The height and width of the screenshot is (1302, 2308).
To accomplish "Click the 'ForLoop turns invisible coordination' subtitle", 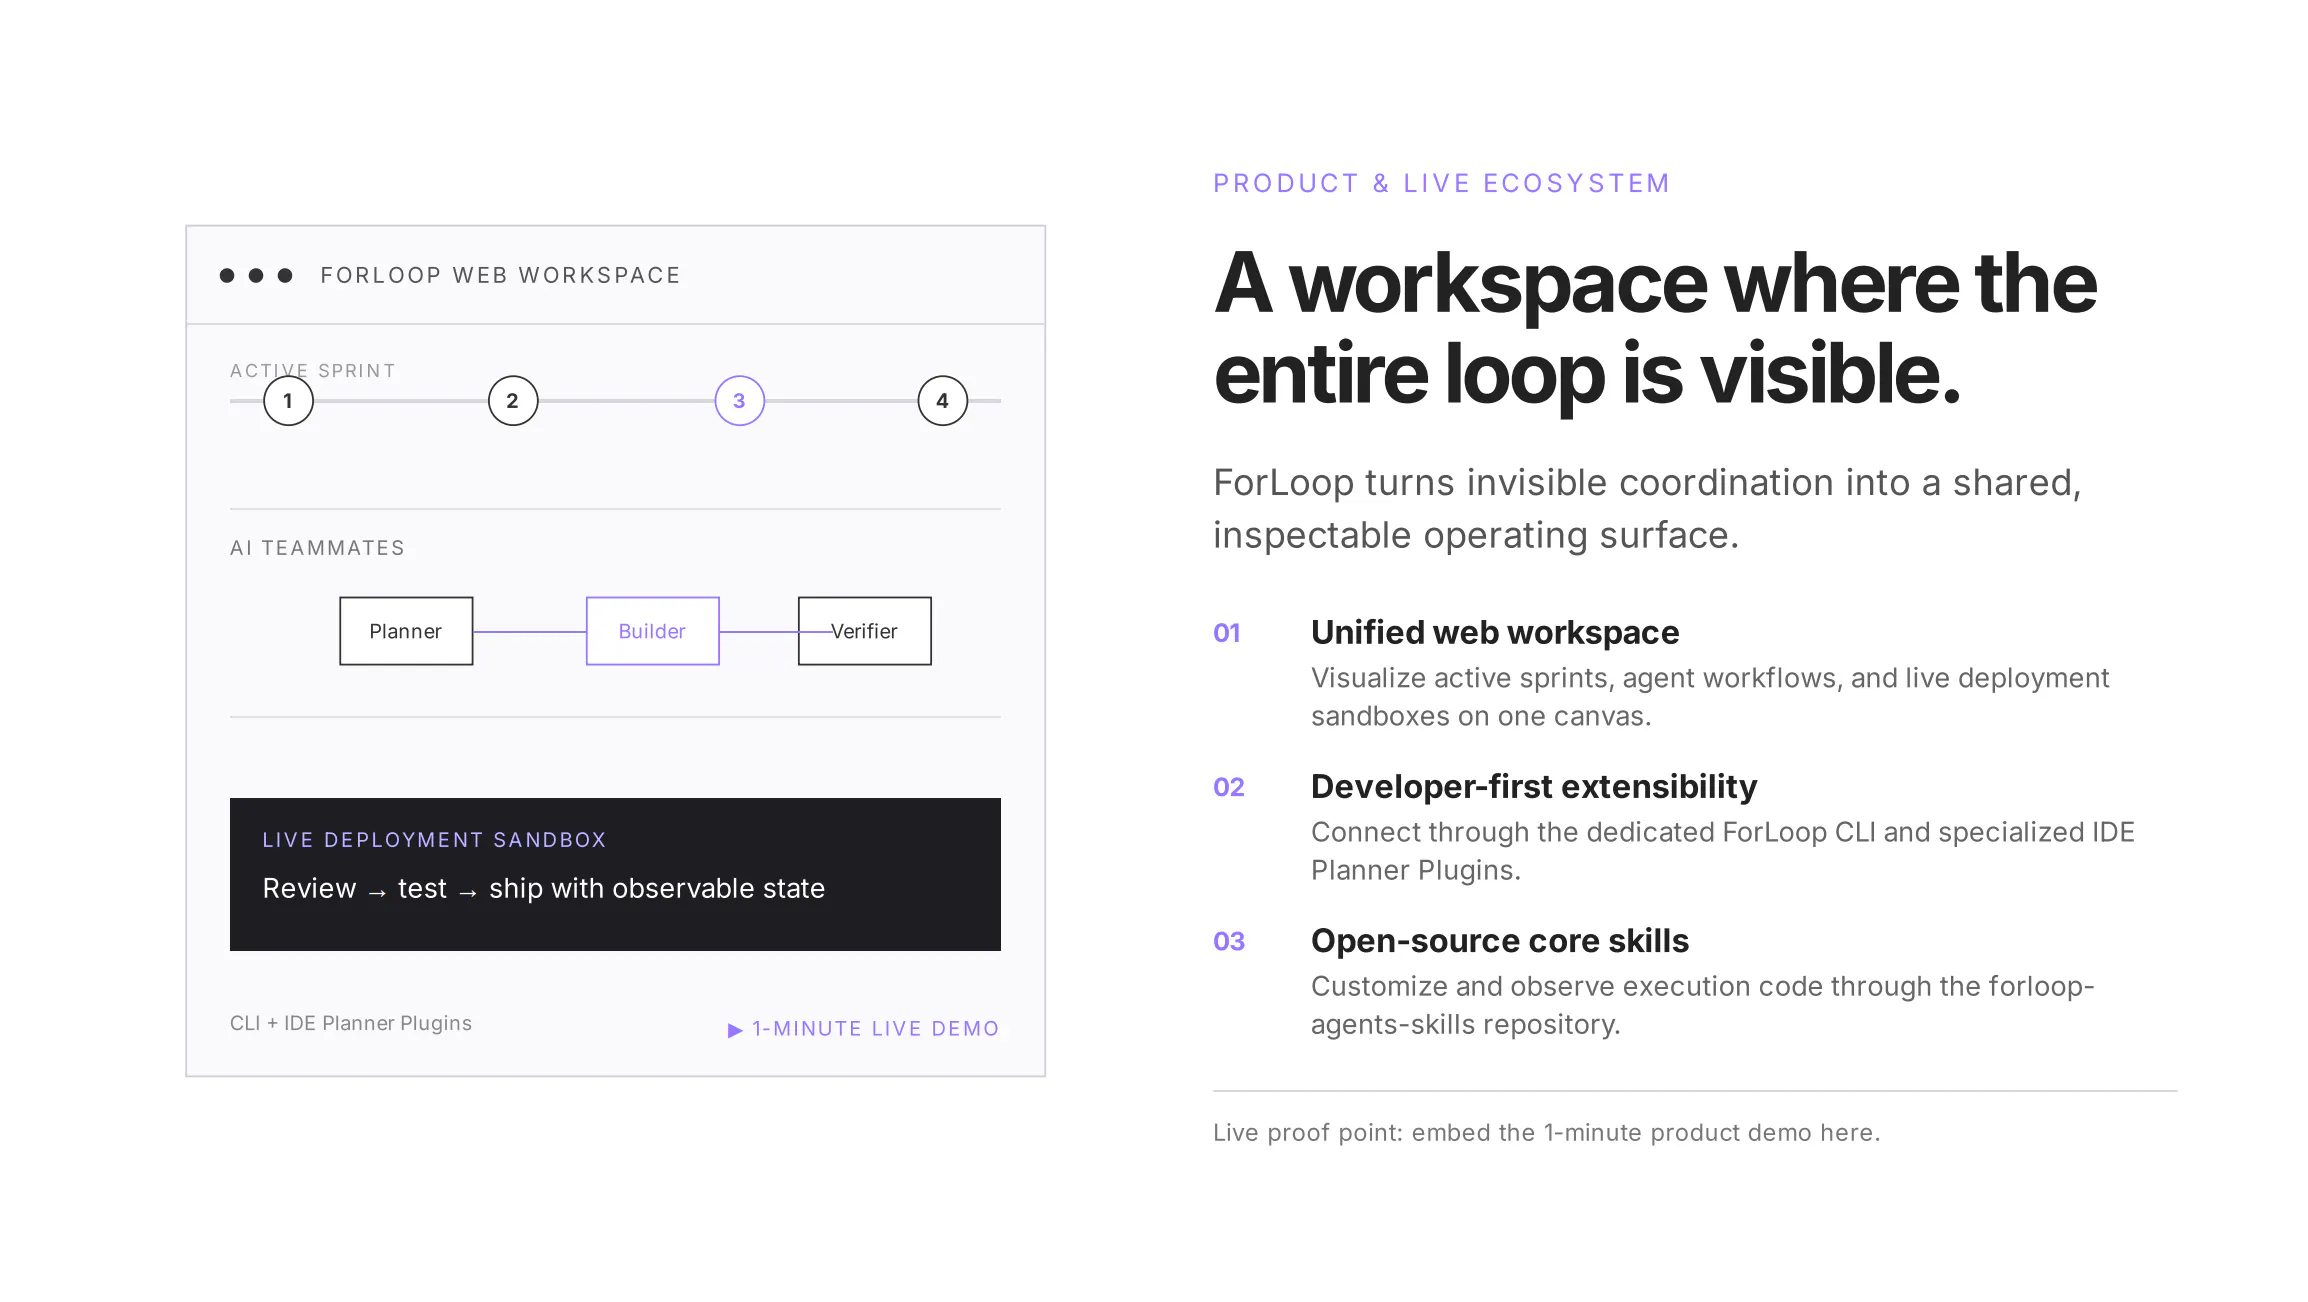I will [x=1648, y=509].
